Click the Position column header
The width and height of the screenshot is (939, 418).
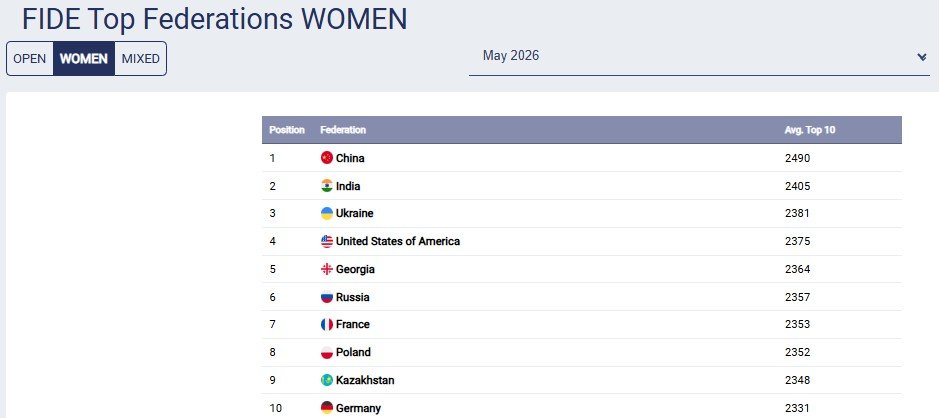[287, 130]
